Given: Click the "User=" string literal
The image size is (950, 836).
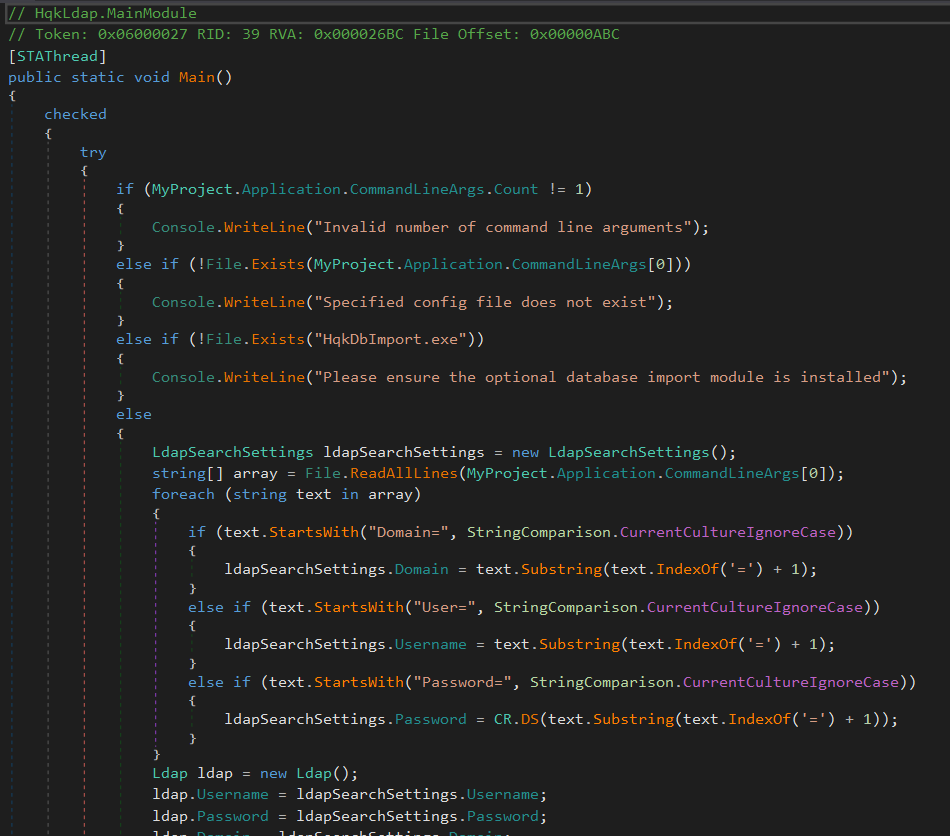Looking at the screenshot, I should [444, 608].
